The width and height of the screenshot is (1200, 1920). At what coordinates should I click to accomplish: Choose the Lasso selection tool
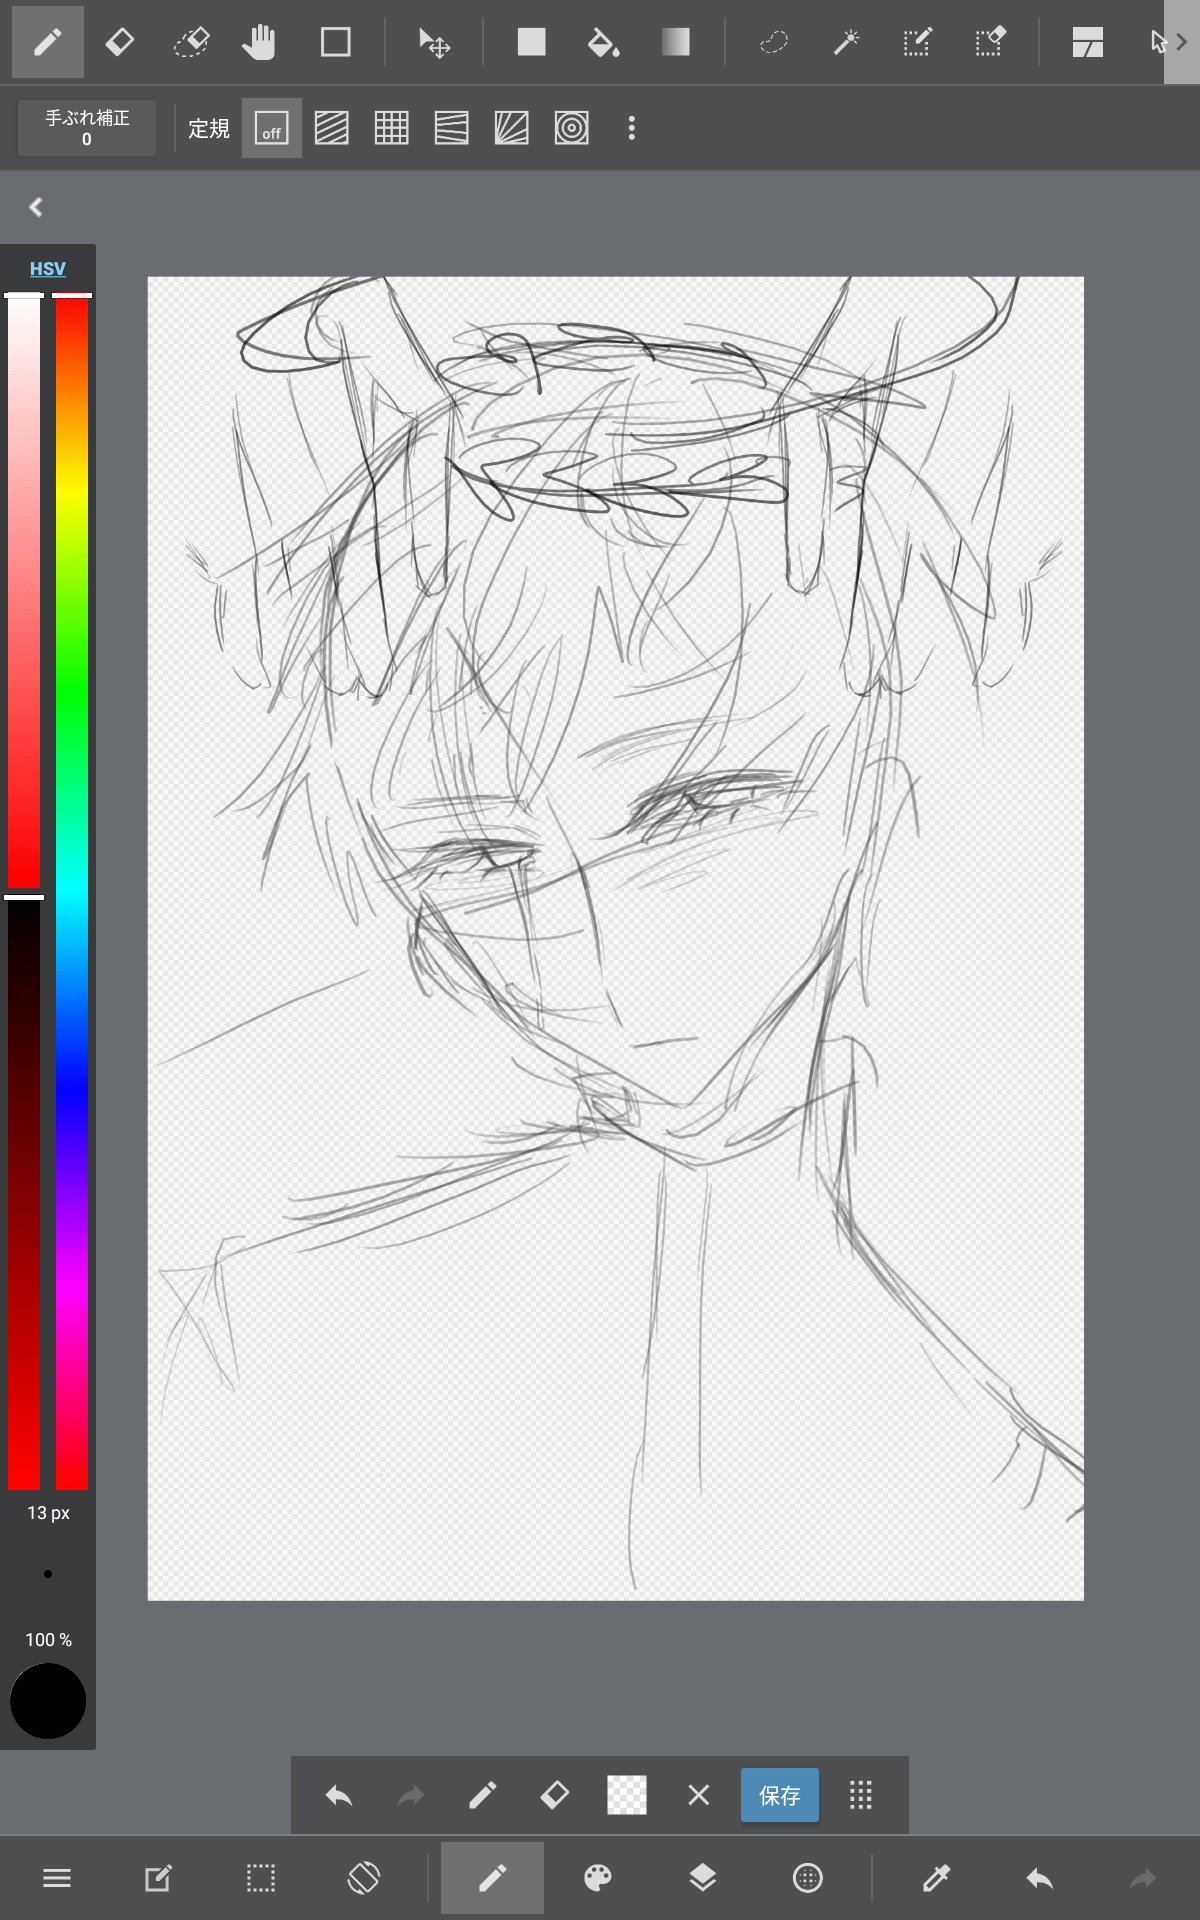[773, 42]
